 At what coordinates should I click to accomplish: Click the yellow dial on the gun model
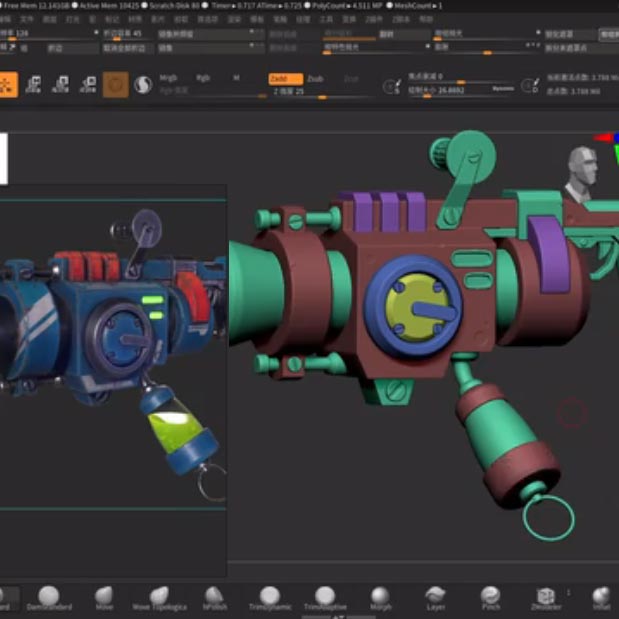click(418, 308)
